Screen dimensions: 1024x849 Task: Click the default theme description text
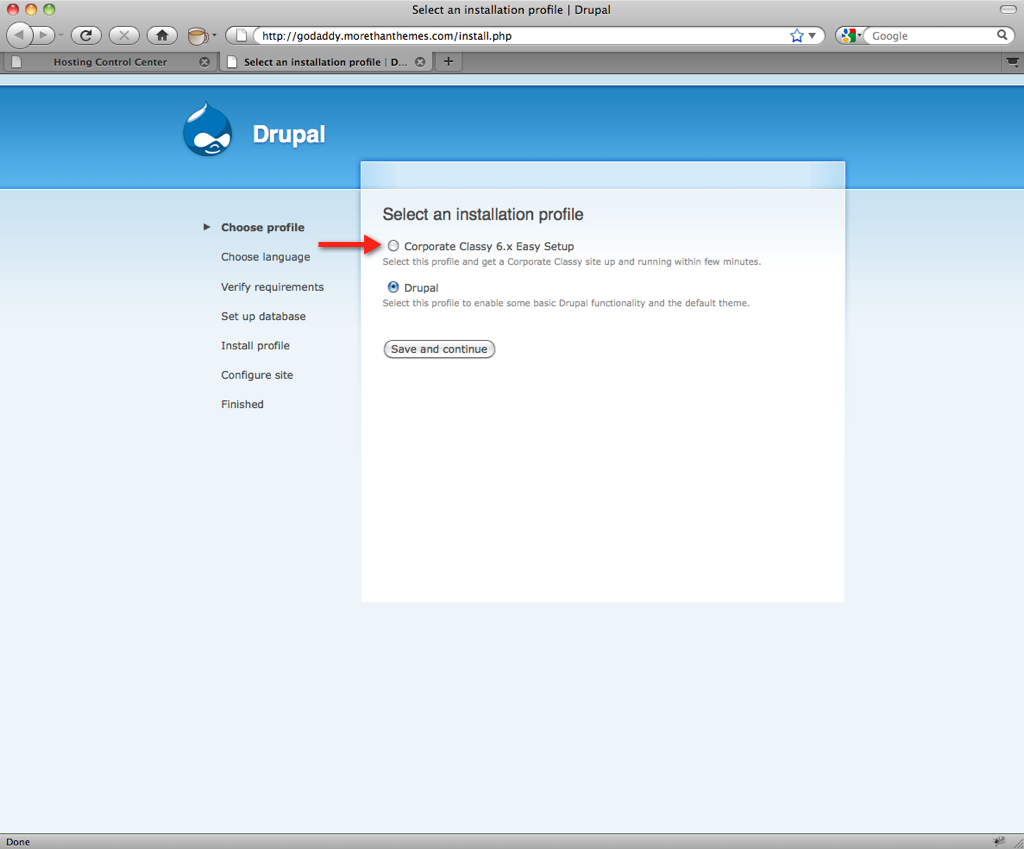(566, 303)
